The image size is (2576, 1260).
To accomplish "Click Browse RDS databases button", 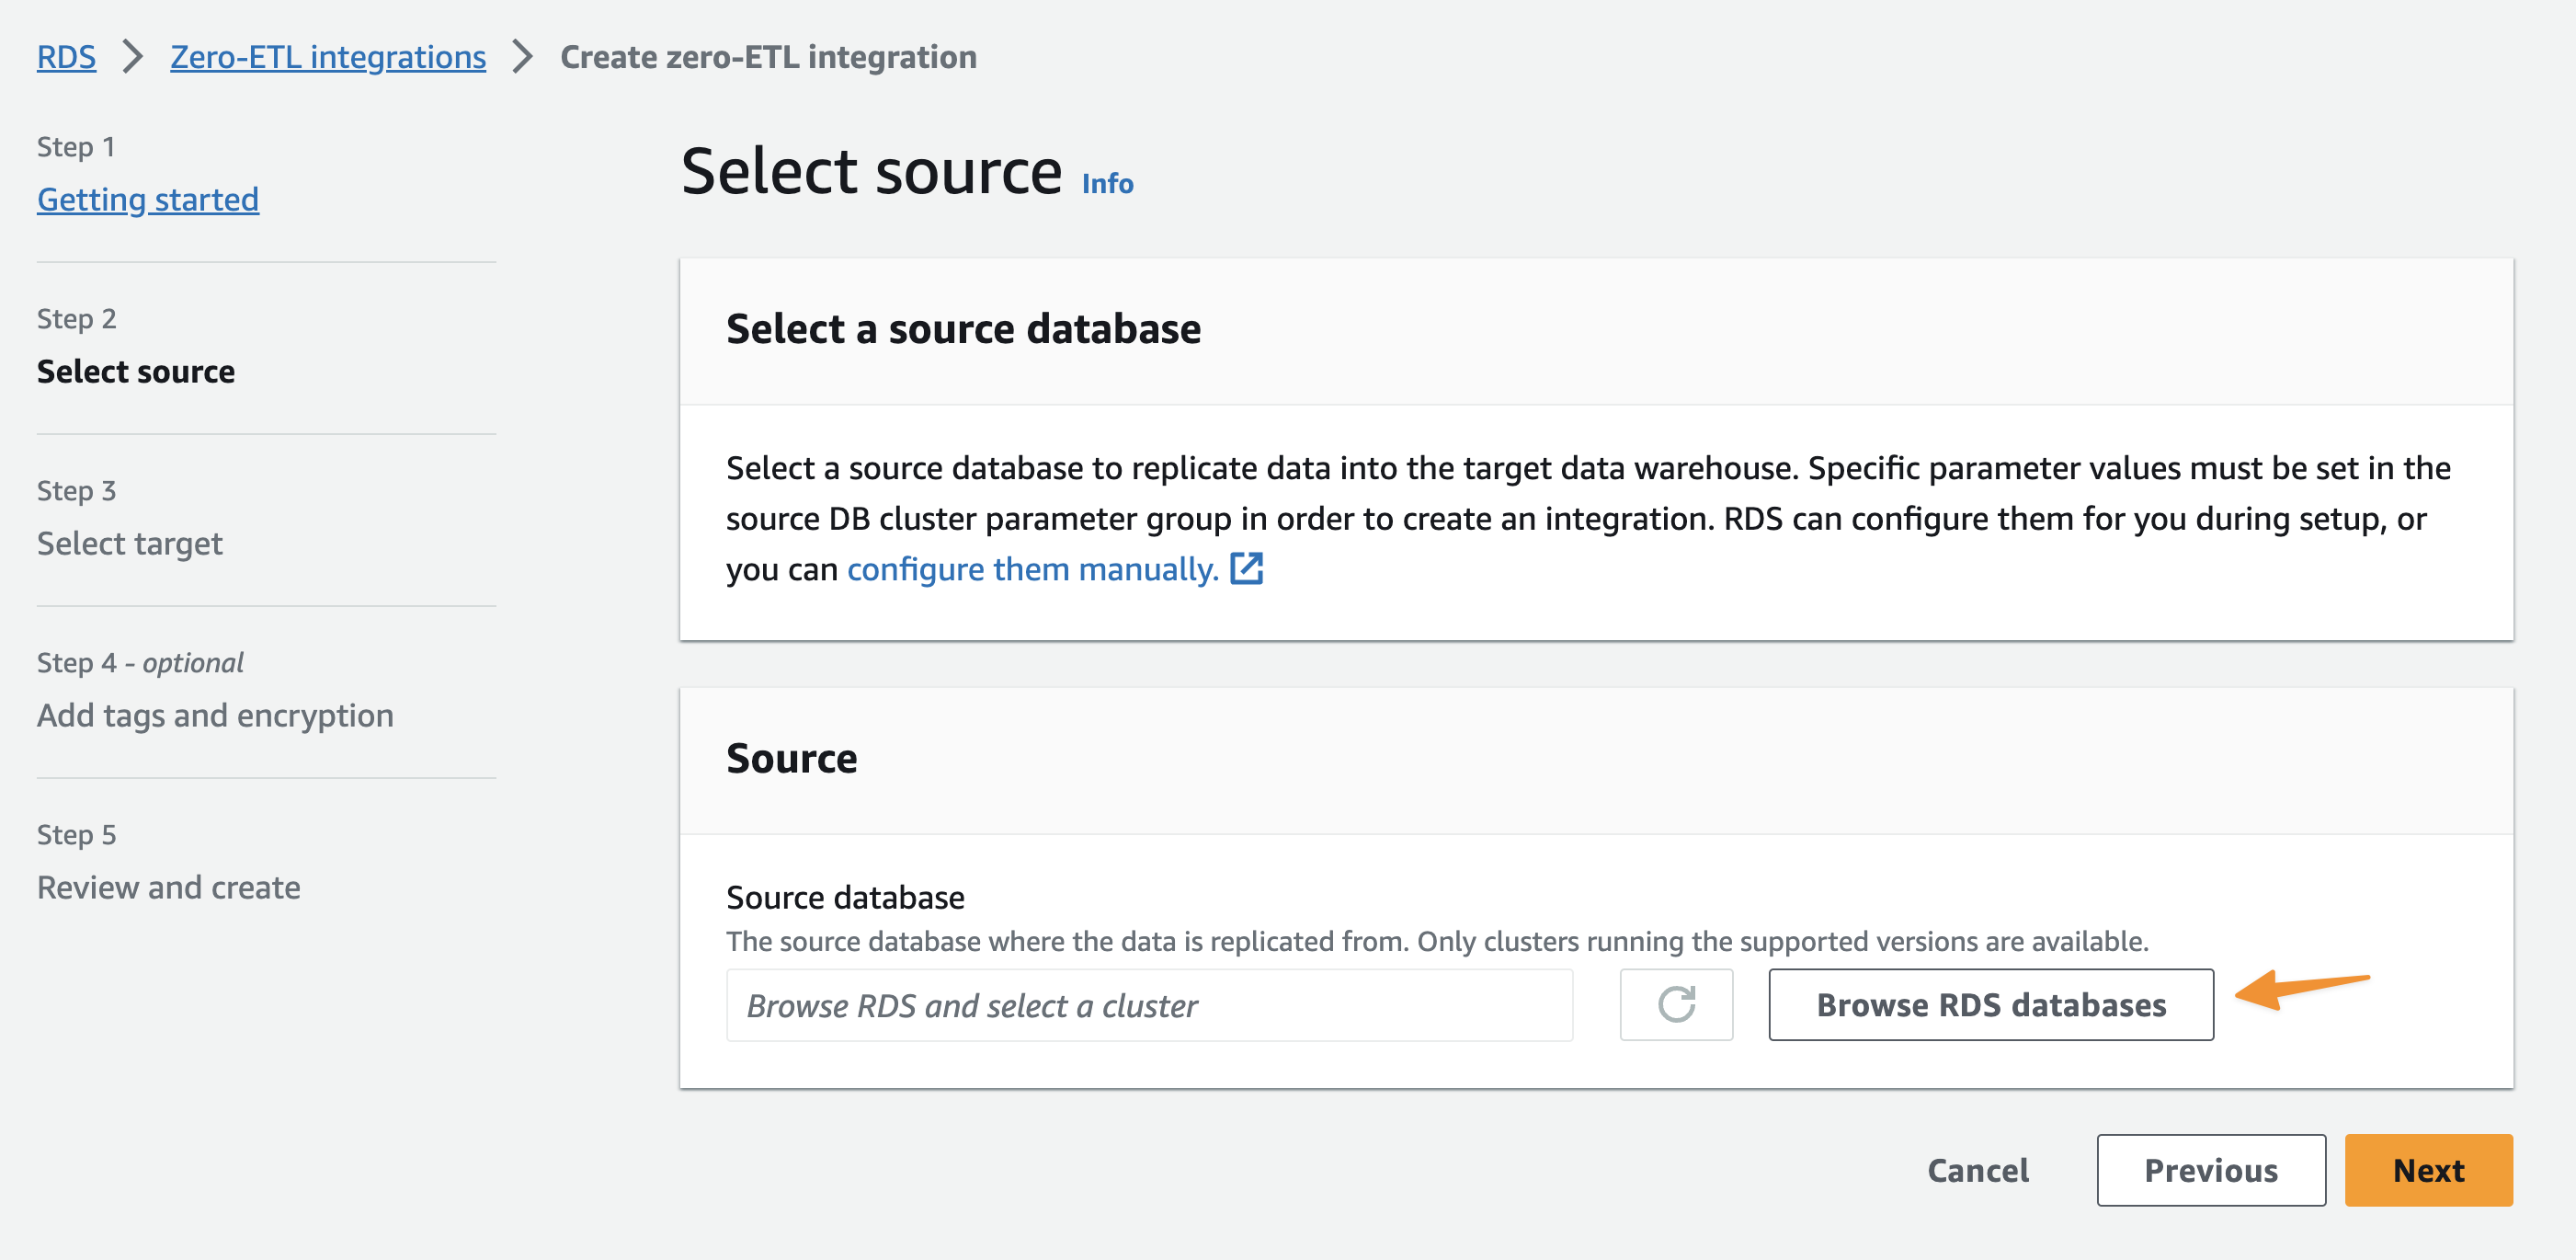I will 1990,1004.
